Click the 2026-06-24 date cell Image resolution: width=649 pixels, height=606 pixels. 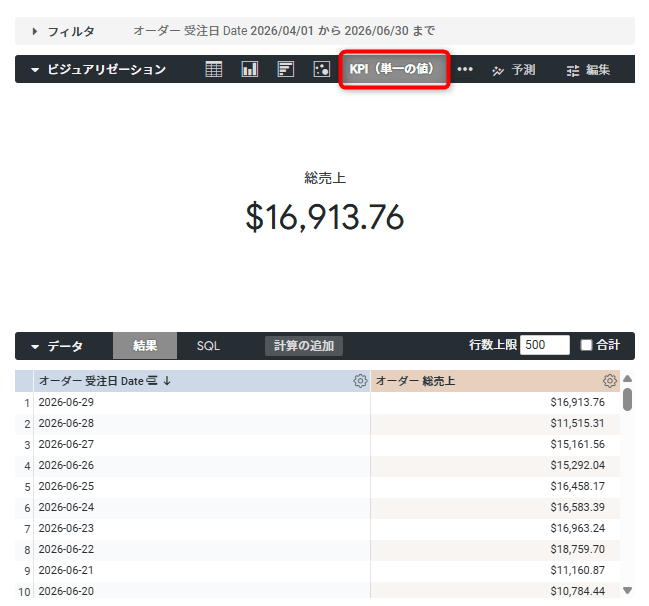pyautogui.click(x=202, y=507)
